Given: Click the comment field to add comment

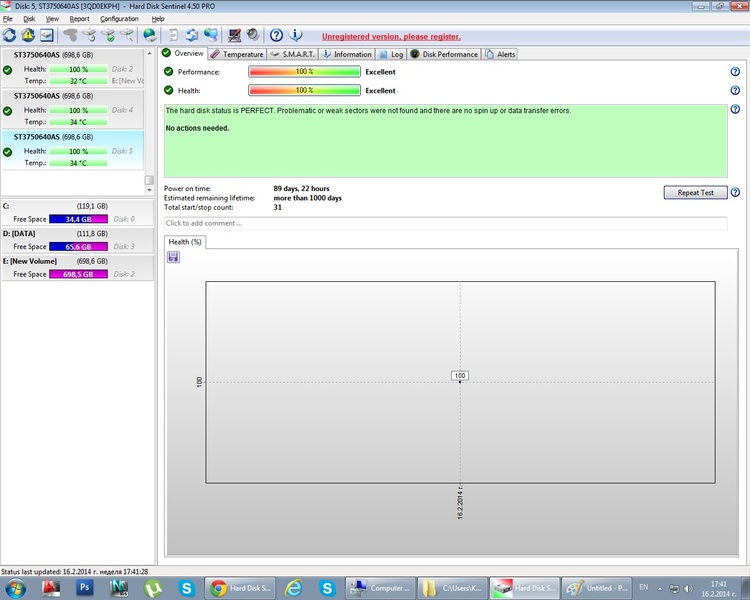Looking at the screenshot, I should coord(445,223).
